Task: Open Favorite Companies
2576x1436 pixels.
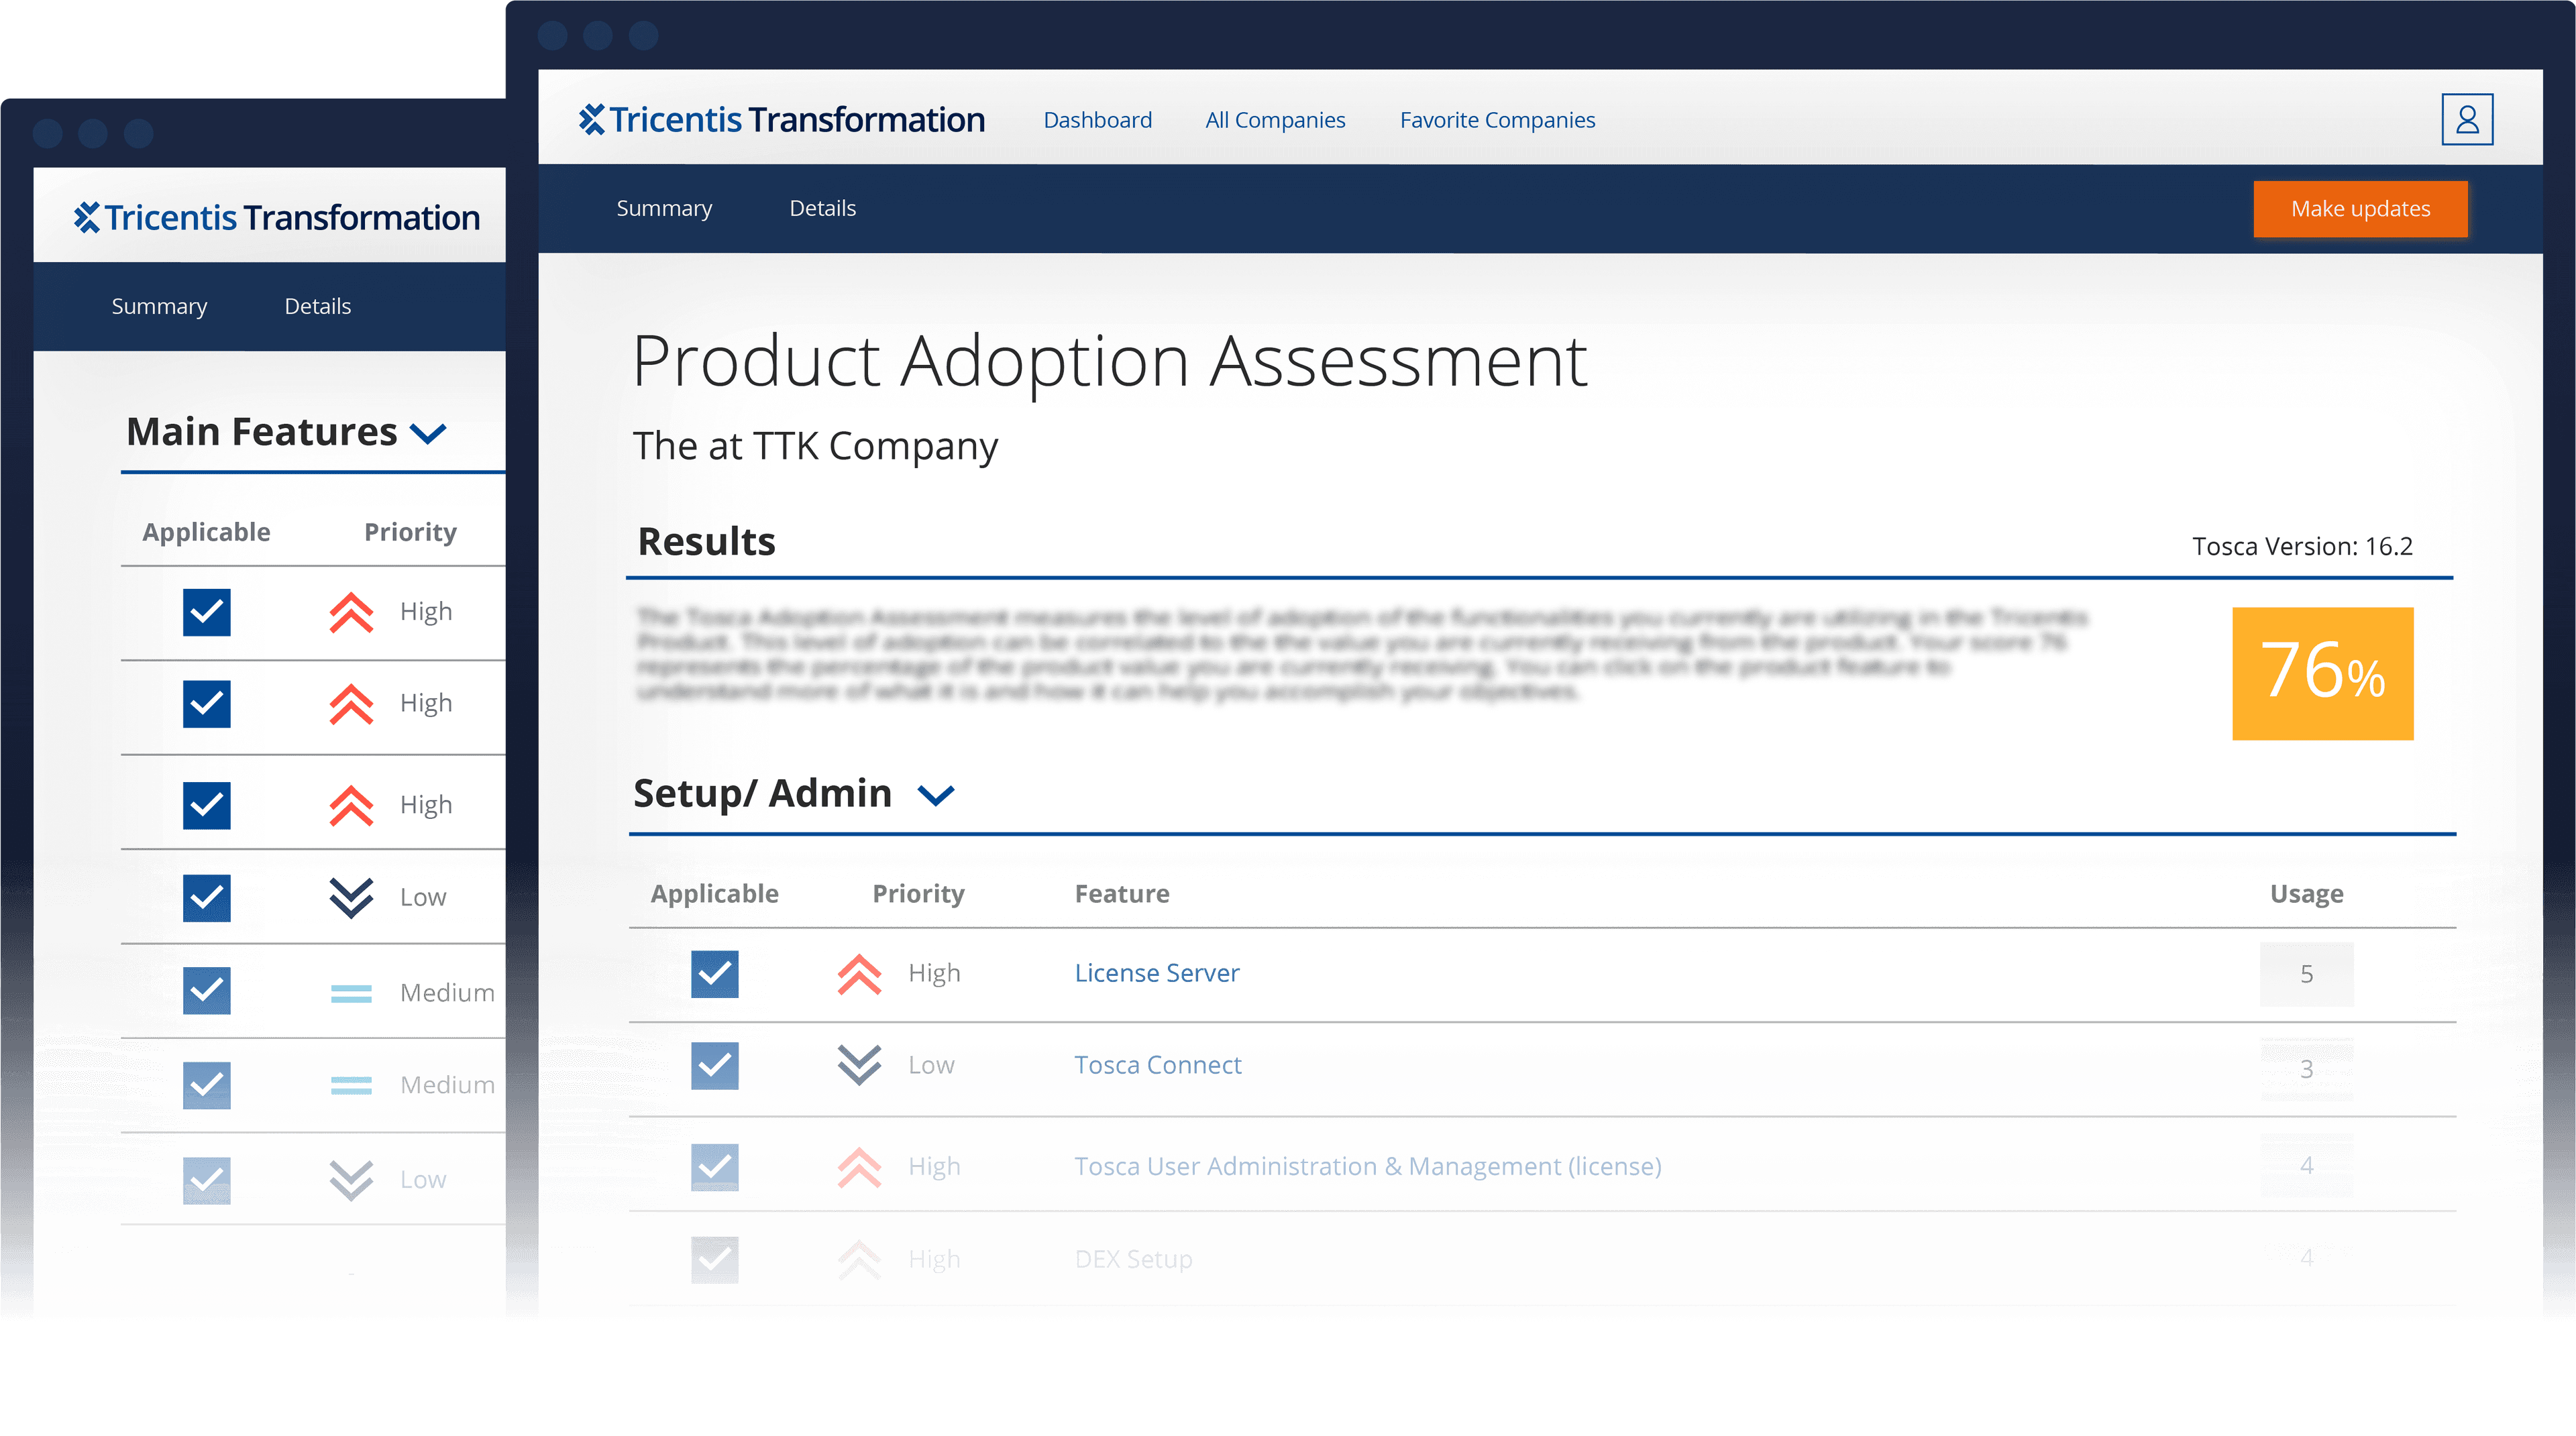Action: [1497, 120]
